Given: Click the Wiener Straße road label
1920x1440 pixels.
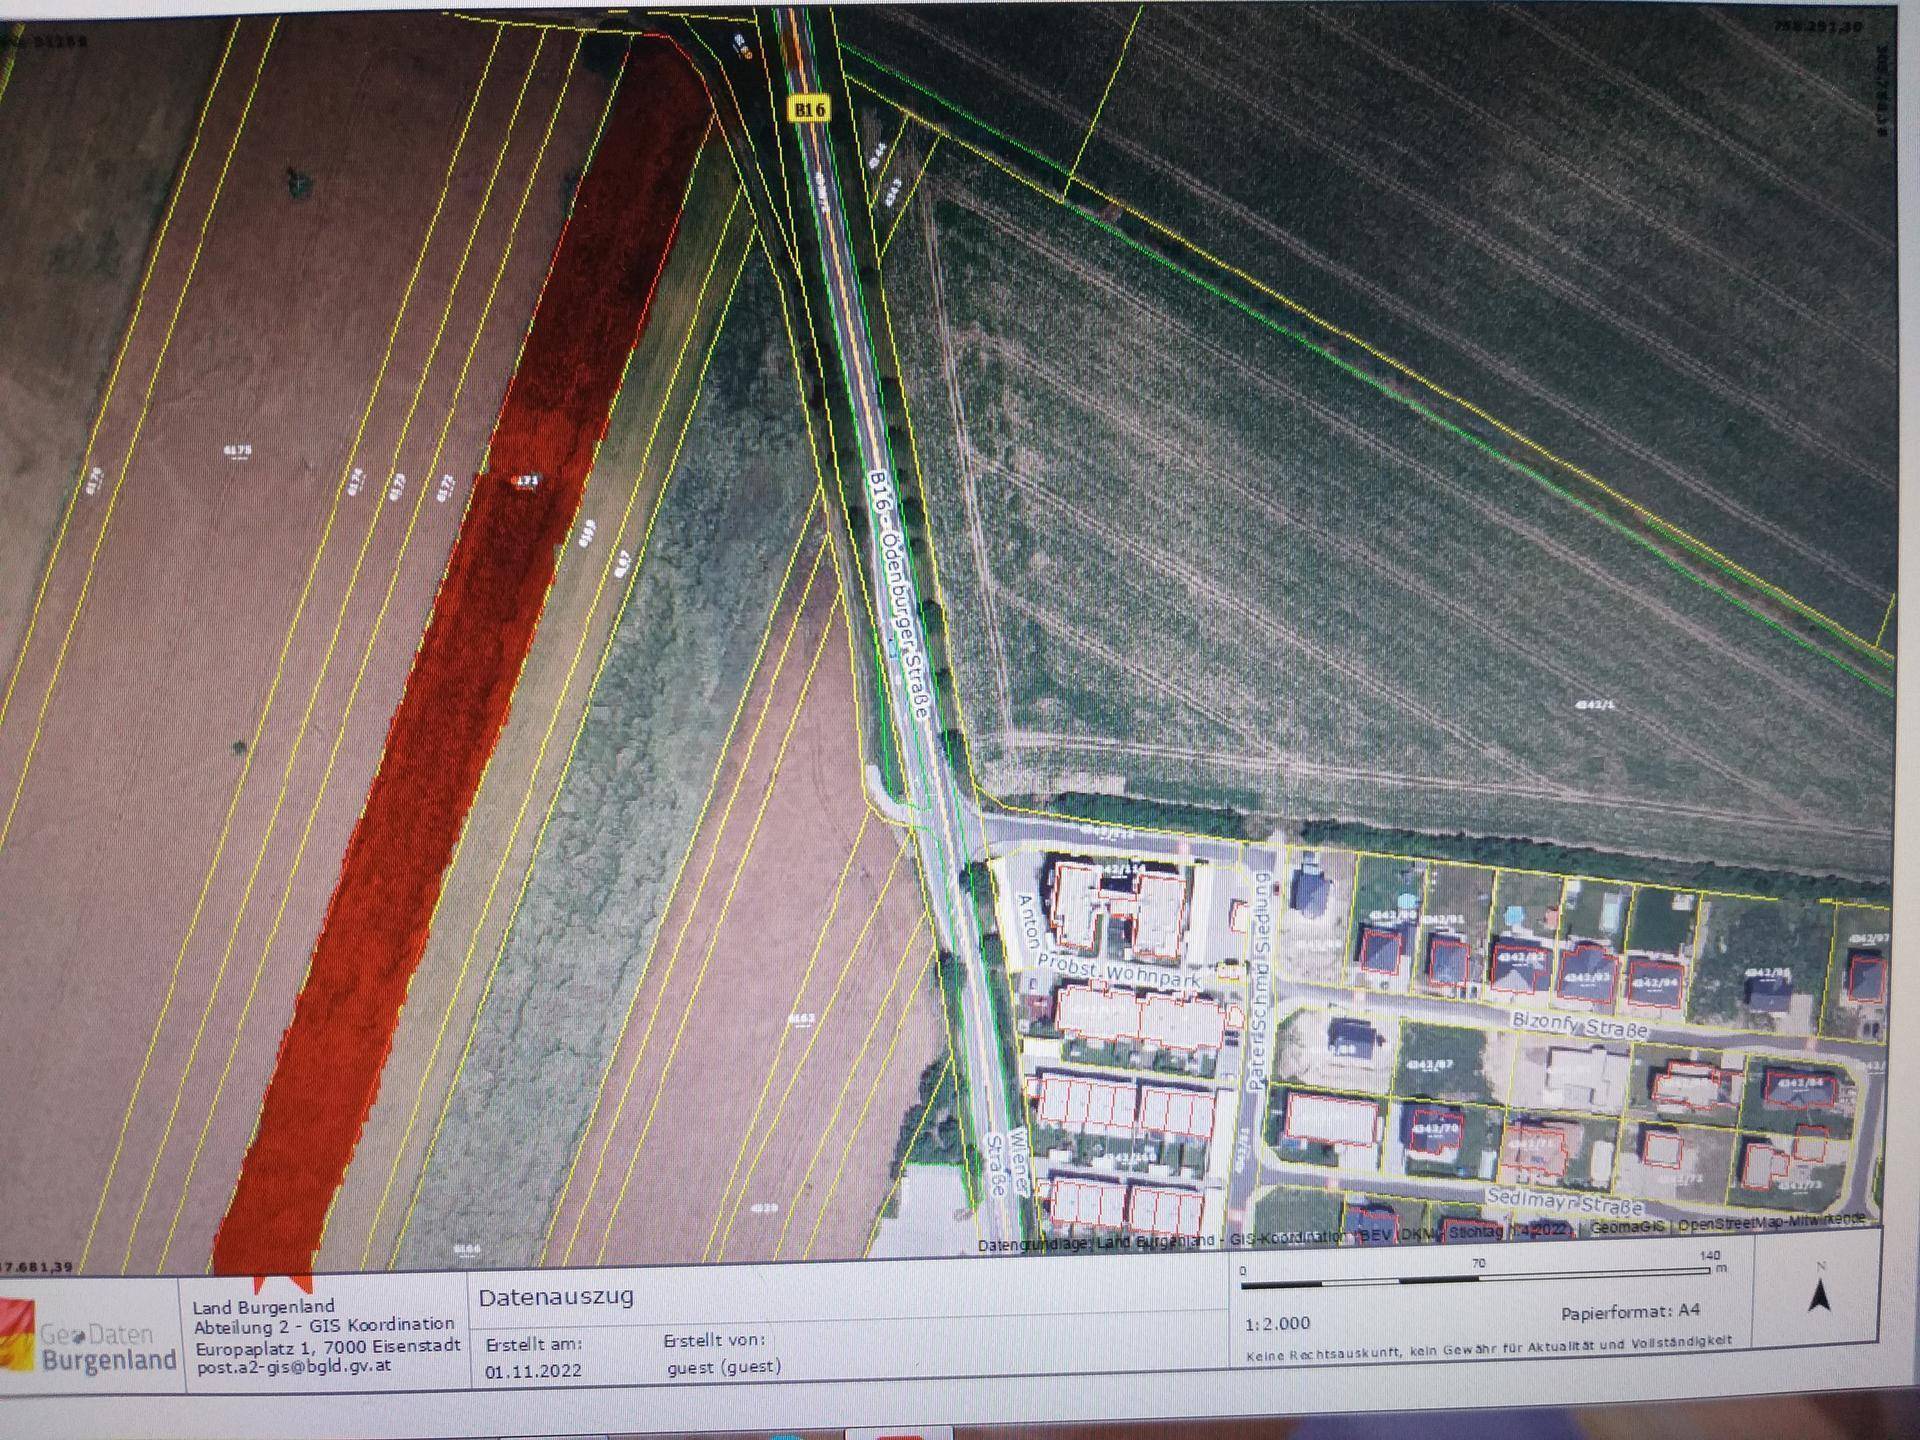Looking at the screenshot, I should [x=1007, y=1163].
